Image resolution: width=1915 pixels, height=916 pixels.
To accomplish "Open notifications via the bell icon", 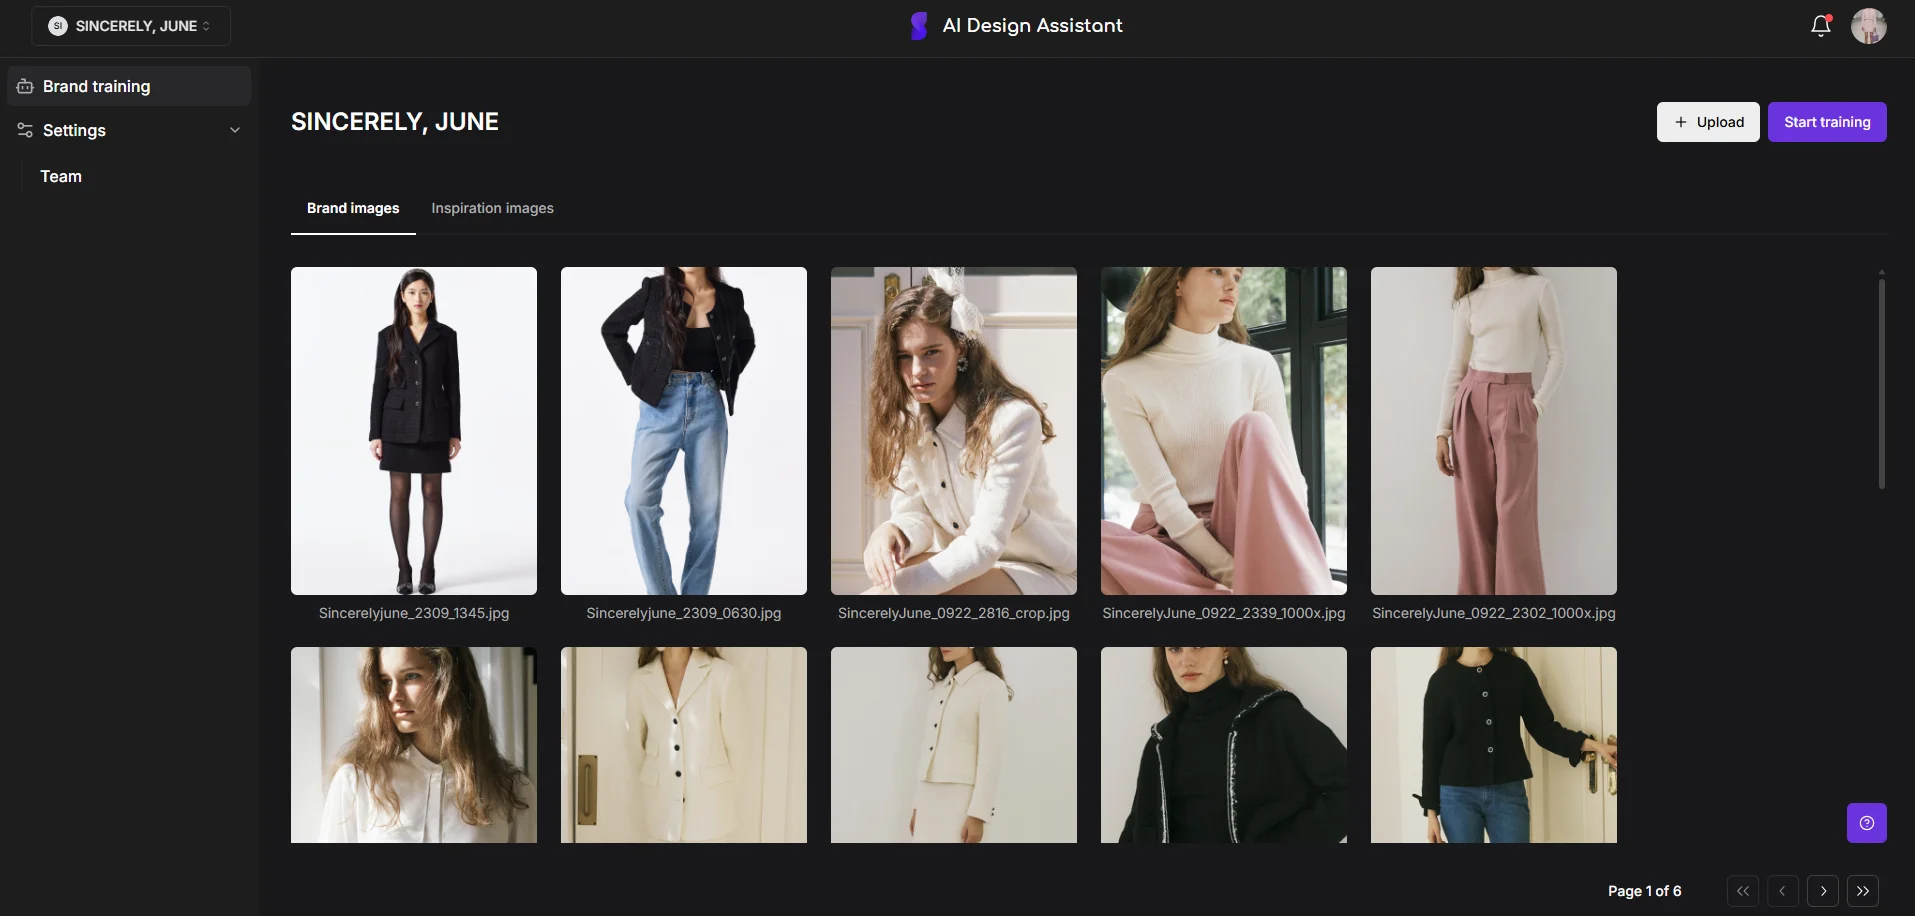I will [x=1819, y=26].
